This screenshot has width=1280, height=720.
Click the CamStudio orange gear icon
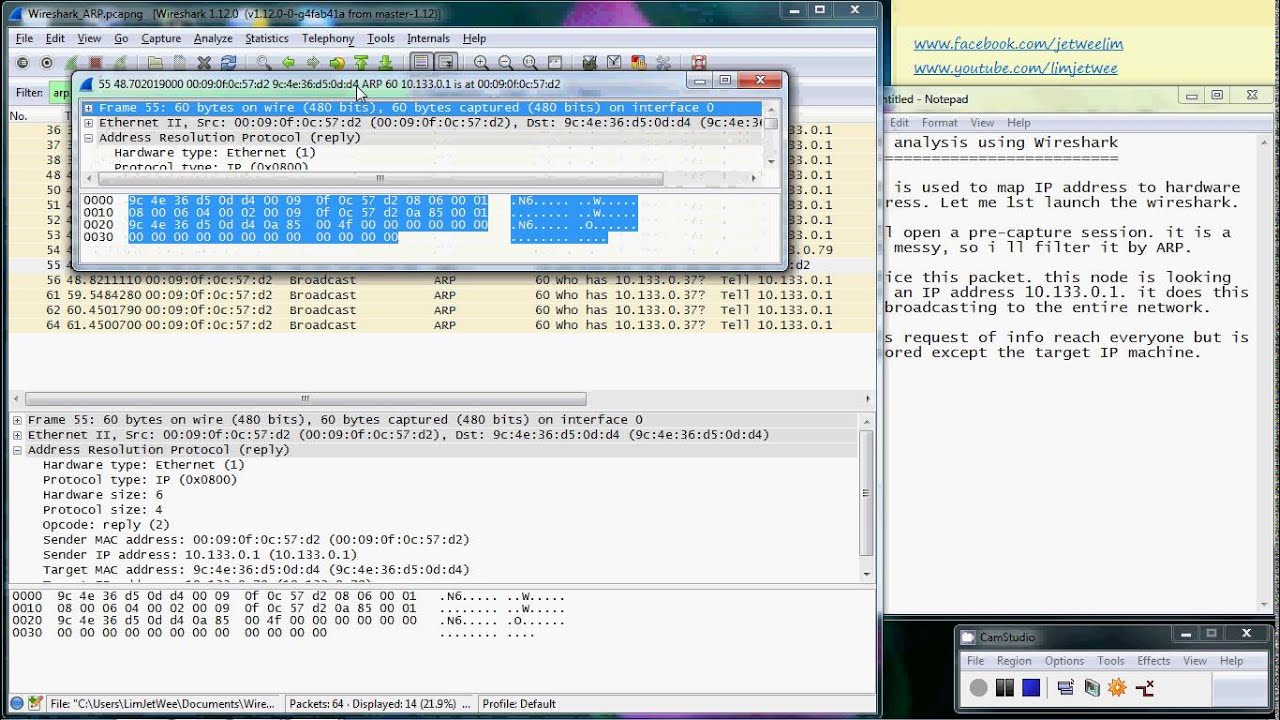pos(1117,687)
